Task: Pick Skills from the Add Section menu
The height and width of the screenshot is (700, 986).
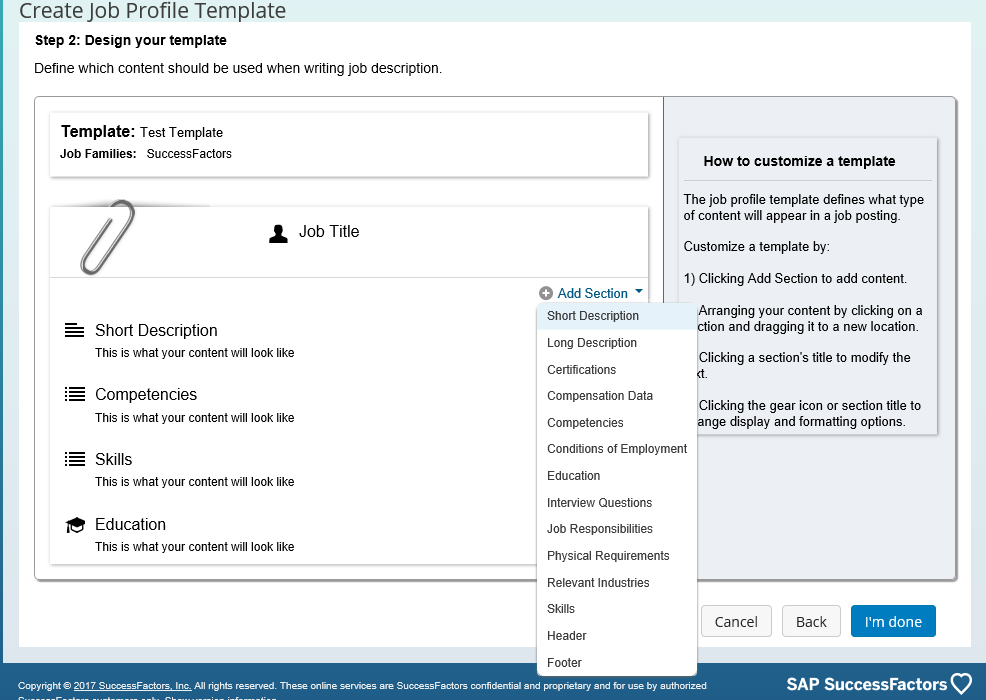Action: pos(617,609)
